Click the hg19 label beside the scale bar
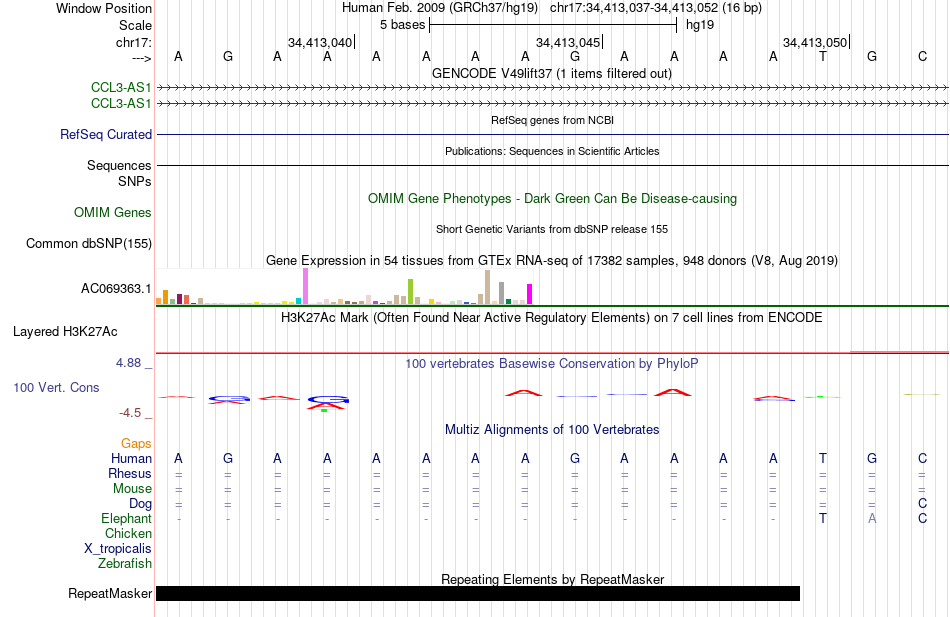 (x=700, y=25)
